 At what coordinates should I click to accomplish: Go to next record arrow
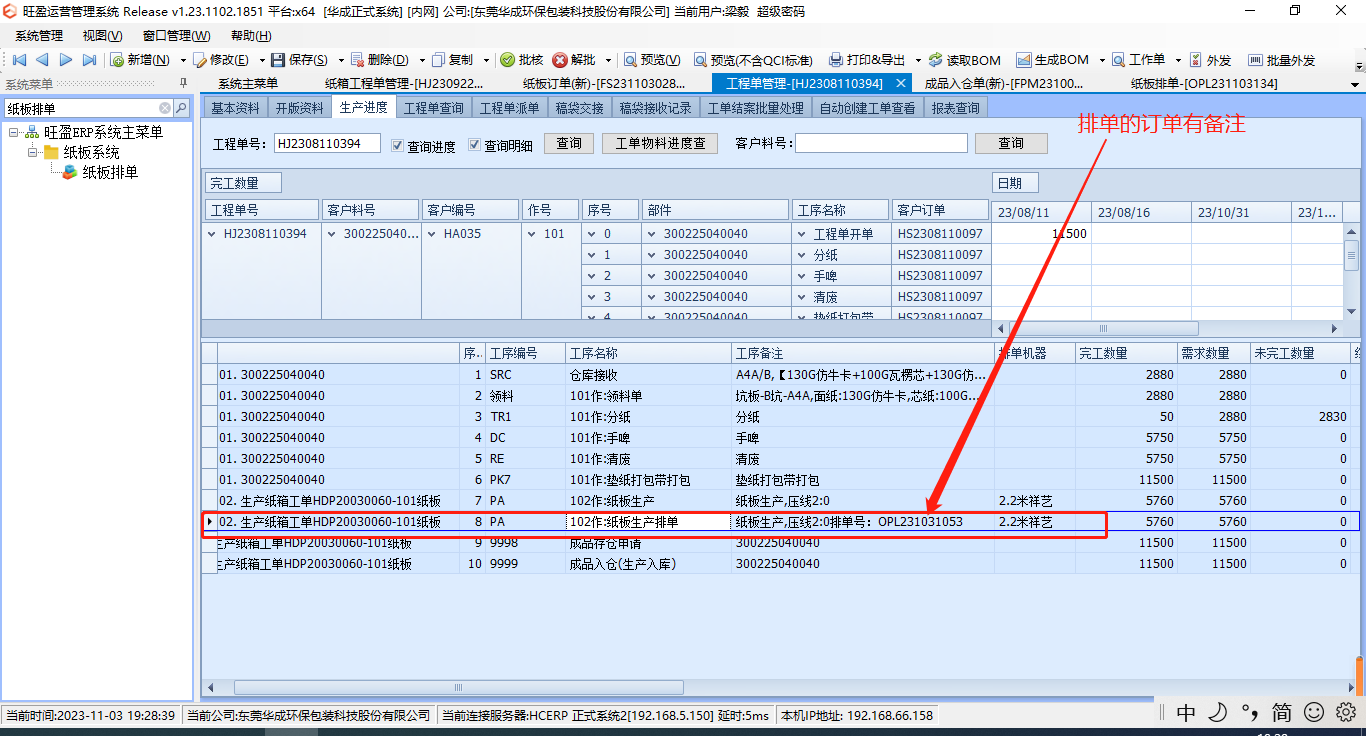pos(66,60)
